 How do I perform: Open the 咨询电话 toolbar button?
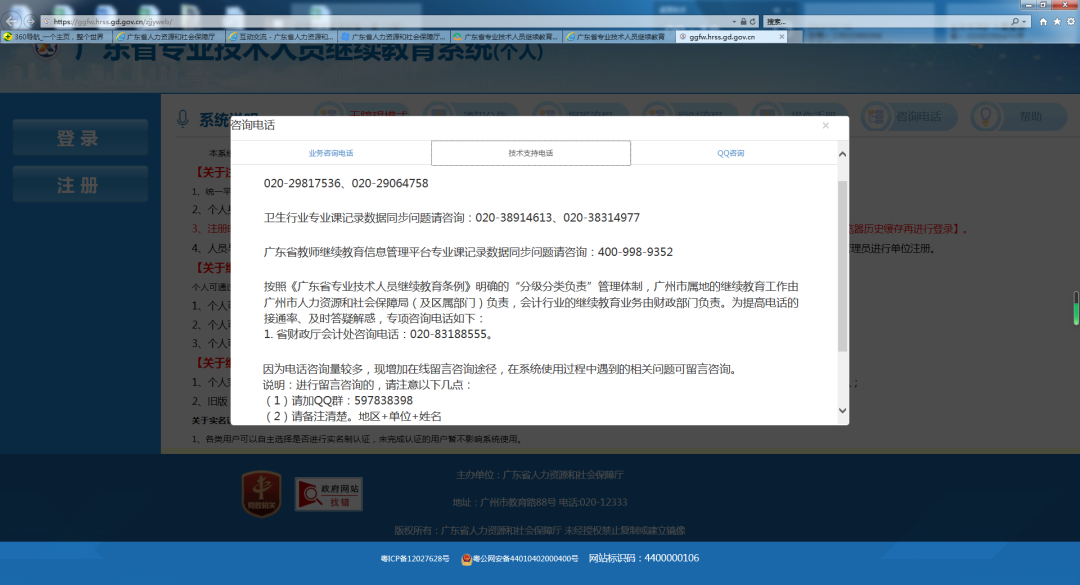(909, 116)
